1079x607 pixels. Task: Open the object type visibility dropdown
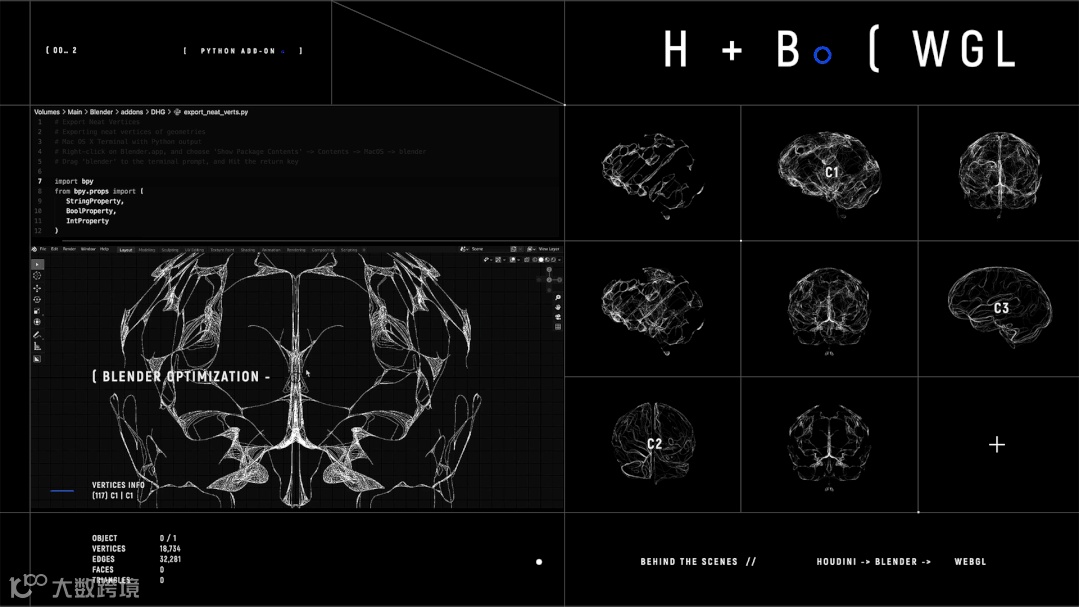pos(487,259)
